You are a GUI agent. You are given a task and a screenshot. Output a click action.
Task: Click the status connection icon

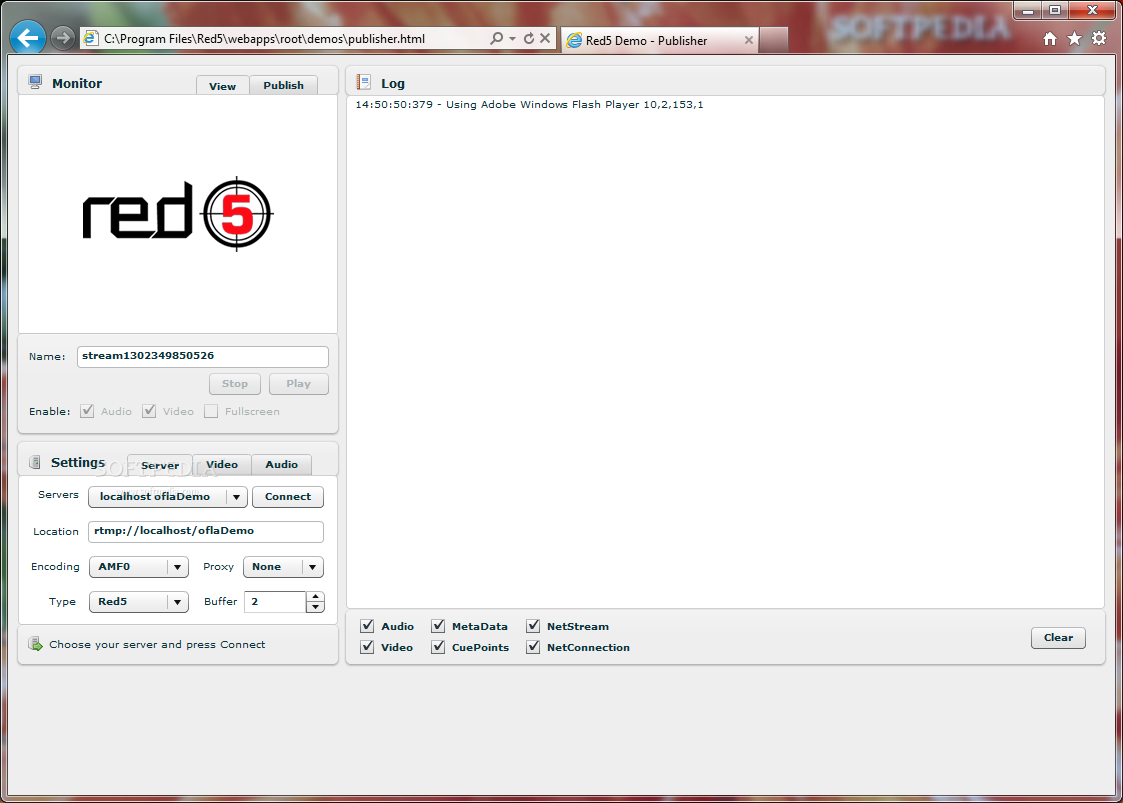pyautogui.click(x=35, y=644)
